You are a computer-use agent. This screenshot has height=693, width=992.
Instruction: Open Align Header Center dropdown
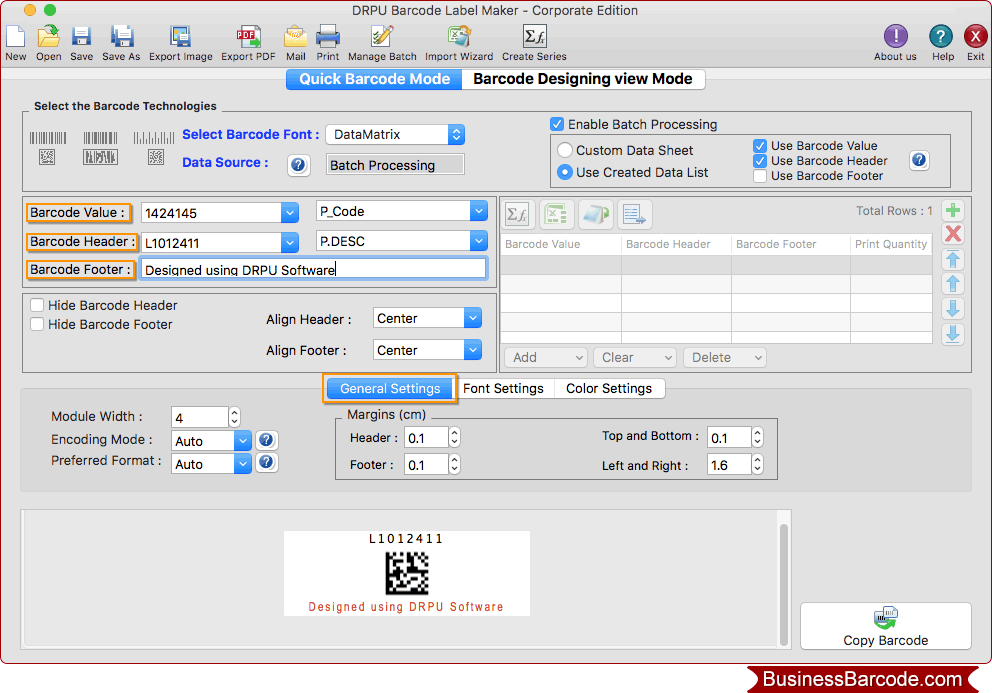pyautogui.click(x=473, y=318)
